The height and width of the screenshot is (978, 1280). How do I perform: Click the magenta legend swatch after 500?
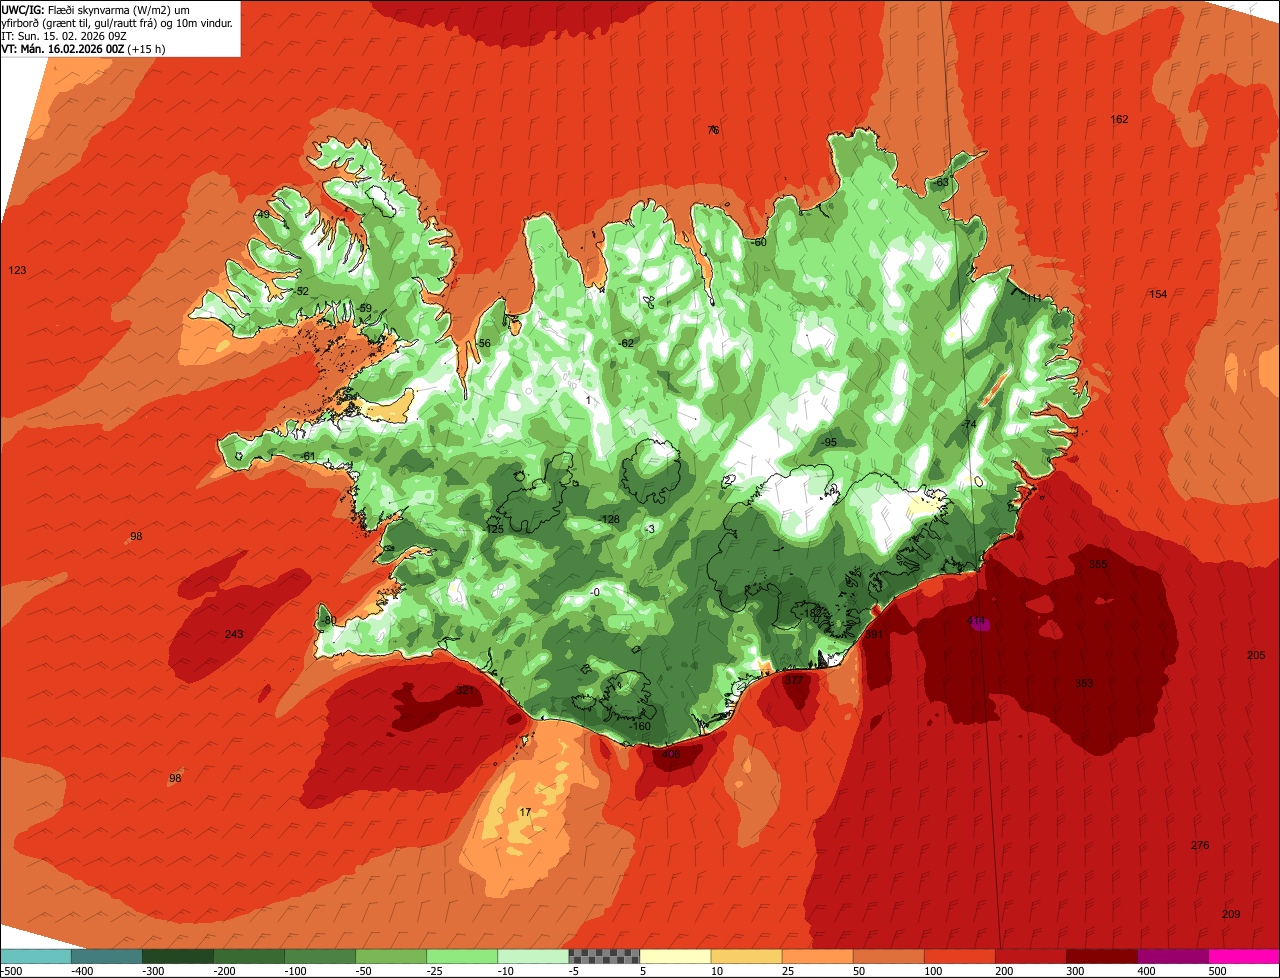[x=1244, y=956]
